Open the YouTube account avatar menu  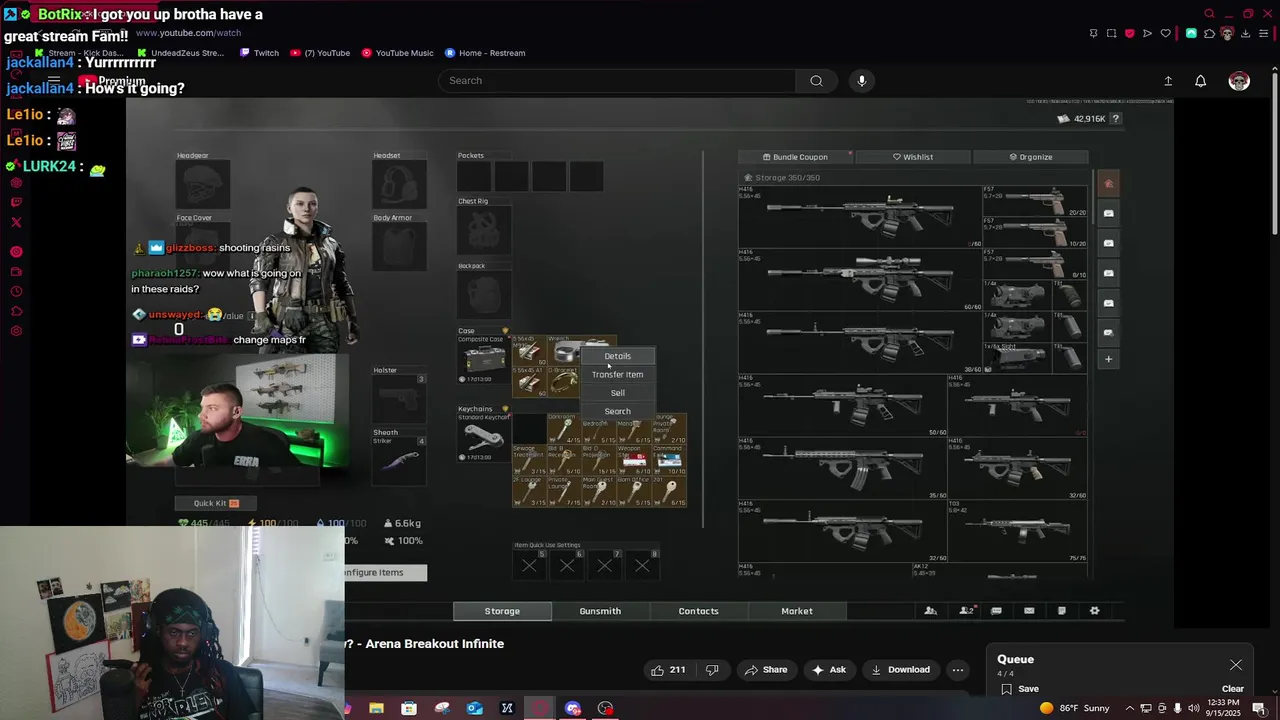click(1239, 81)
